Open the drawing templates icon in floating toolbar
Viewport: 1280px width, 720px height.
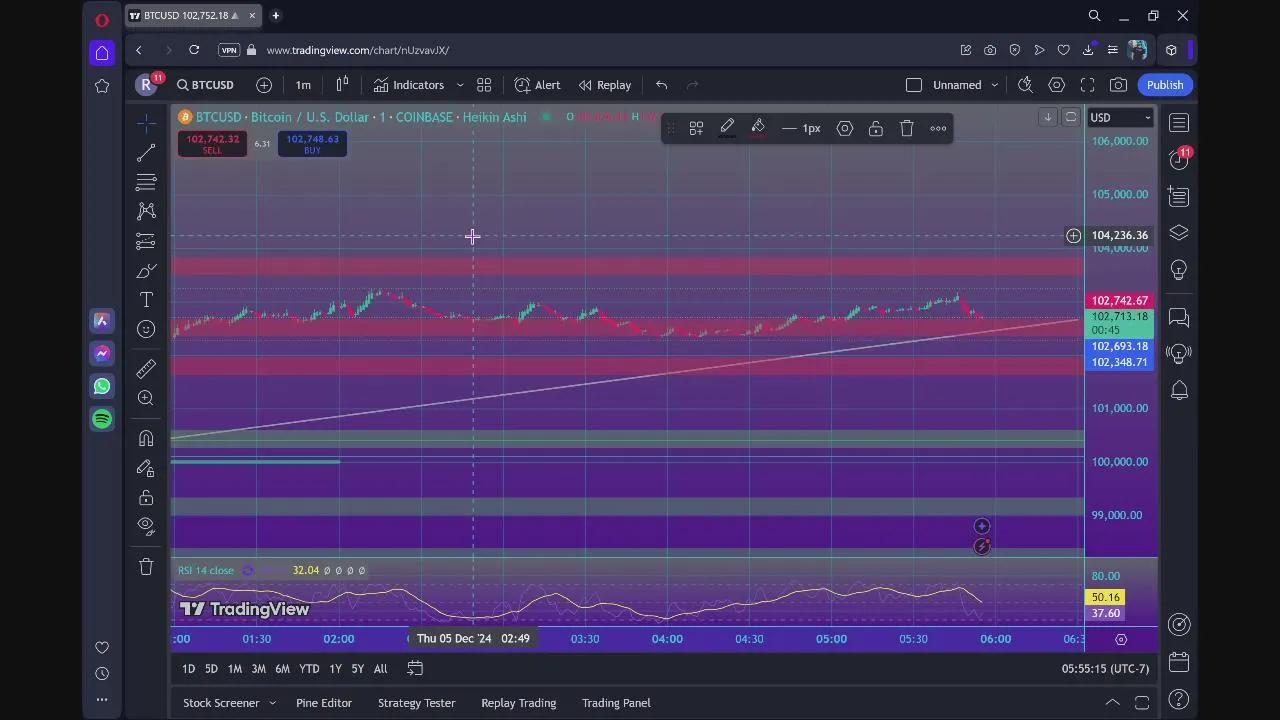point(696,128)
